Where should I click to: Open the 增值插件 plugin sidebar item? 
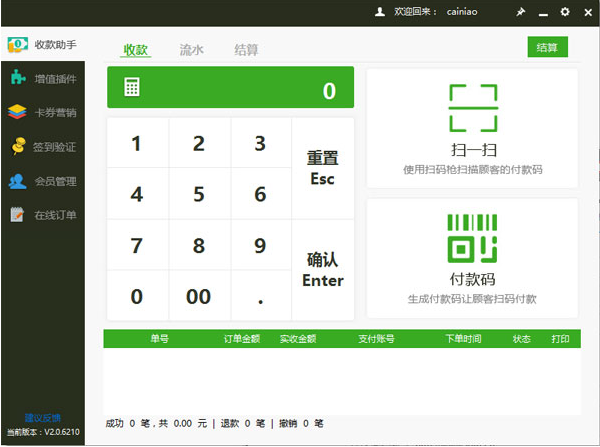[43, 78]
